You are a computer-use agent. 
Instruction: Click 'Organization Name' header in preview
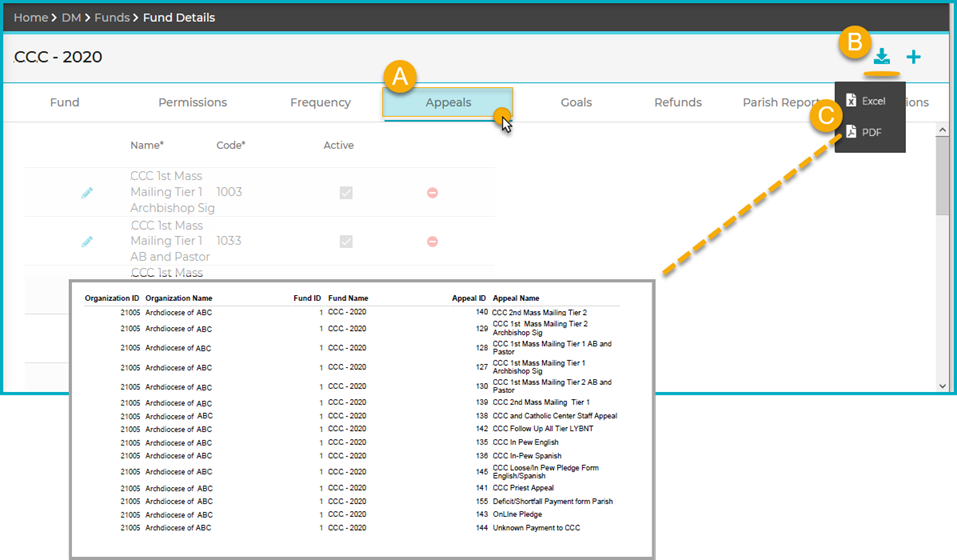[x=179, y=298]
